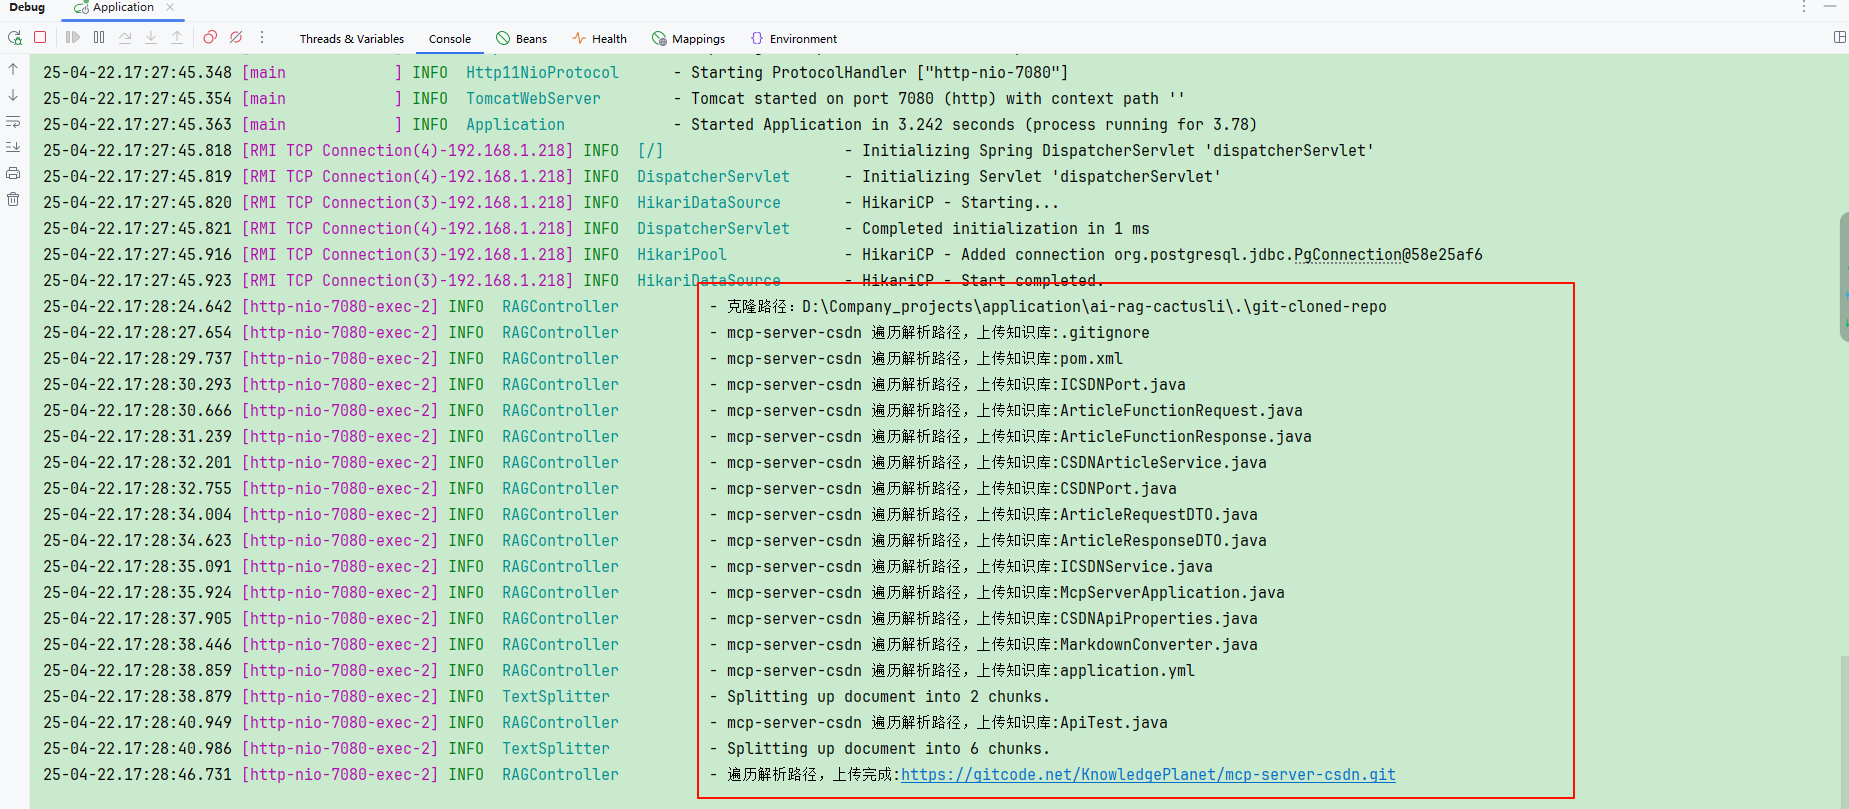Resume program execution
This screenshot has height=809, width=1849.
73,37
